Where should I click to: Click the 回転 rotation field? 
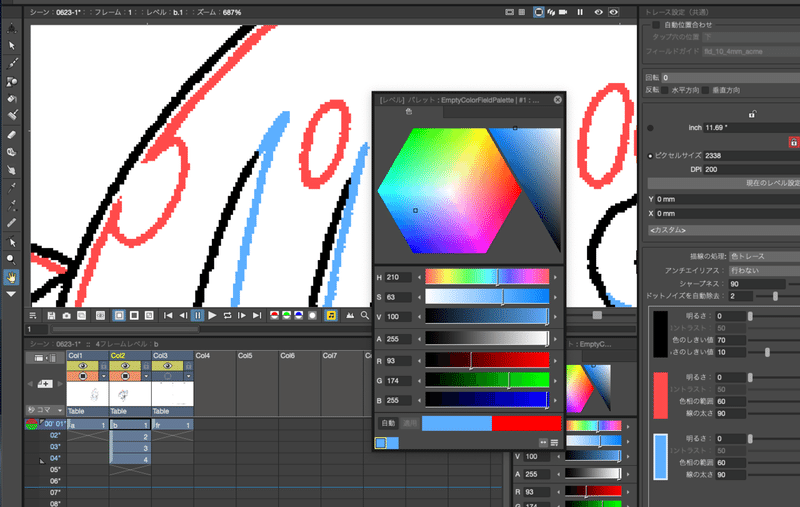tap(731, 78)
